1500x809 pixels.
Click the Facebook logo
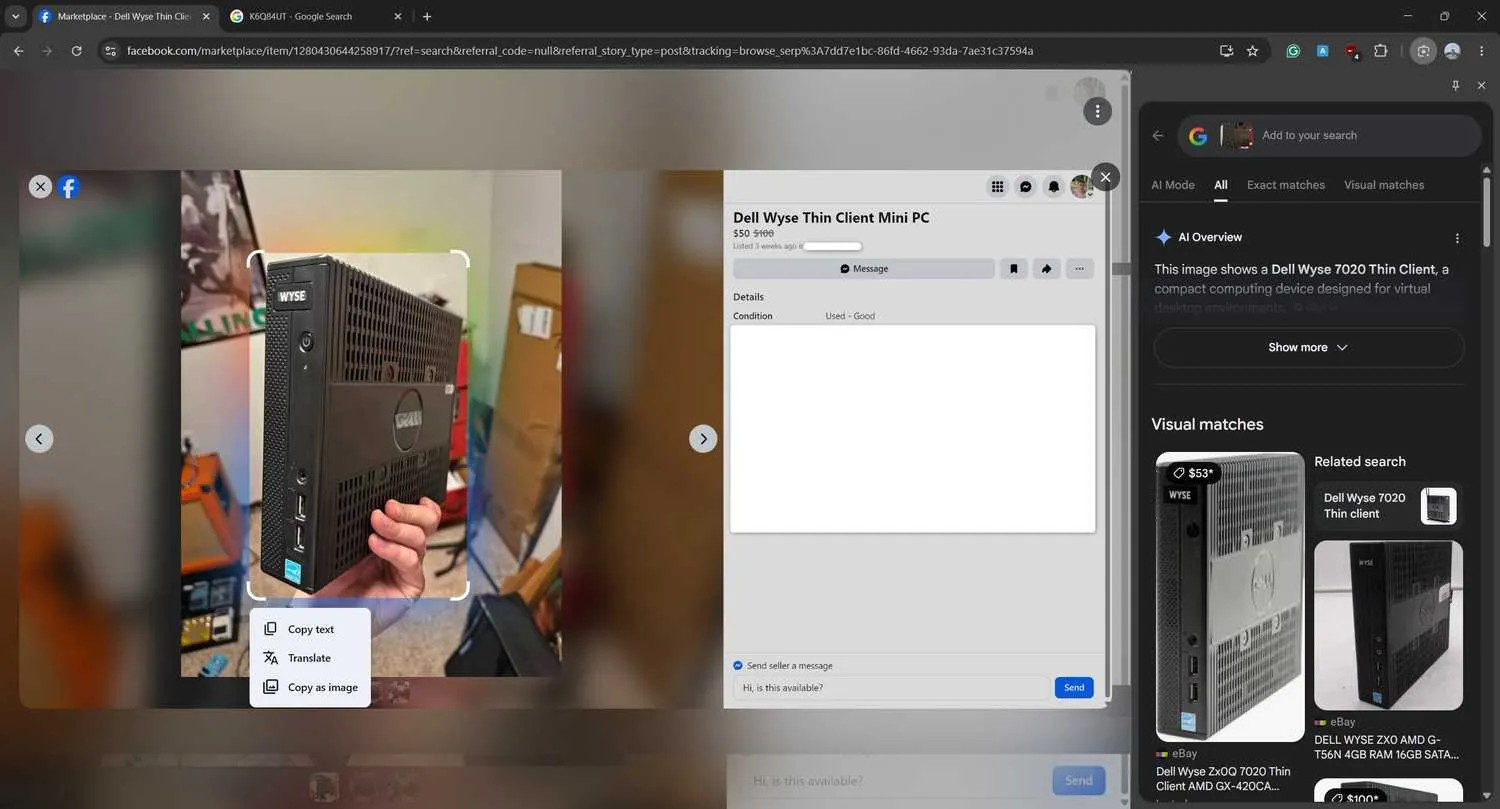point(68,186)
